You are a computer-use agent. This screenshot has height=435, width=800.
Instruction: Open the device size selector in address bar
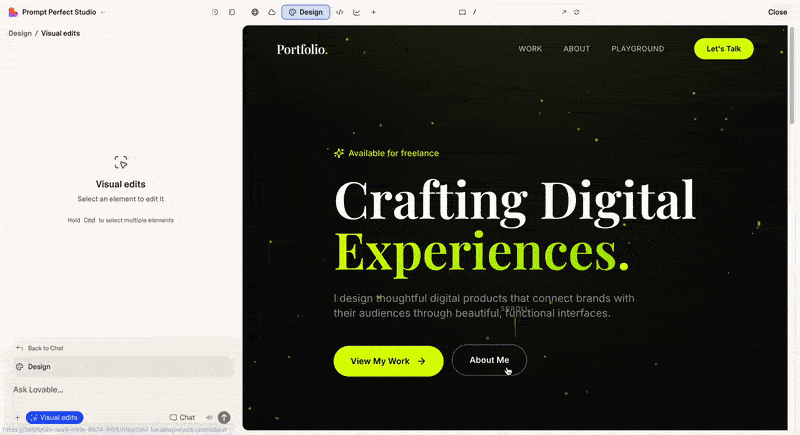tap(462, 12)
